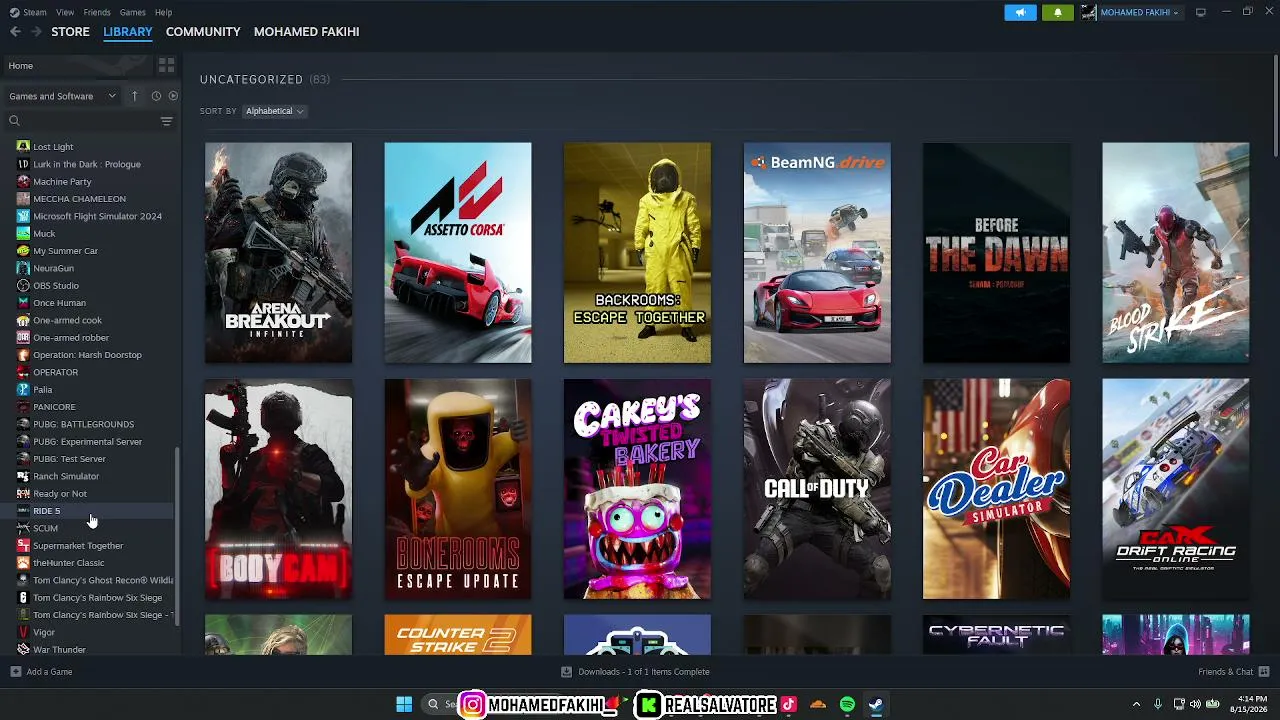Open the MOHAMED FAKIHI account dropdown
Screen dimensions: 1280x720
pyautogui.click(x=1139, y=13)
